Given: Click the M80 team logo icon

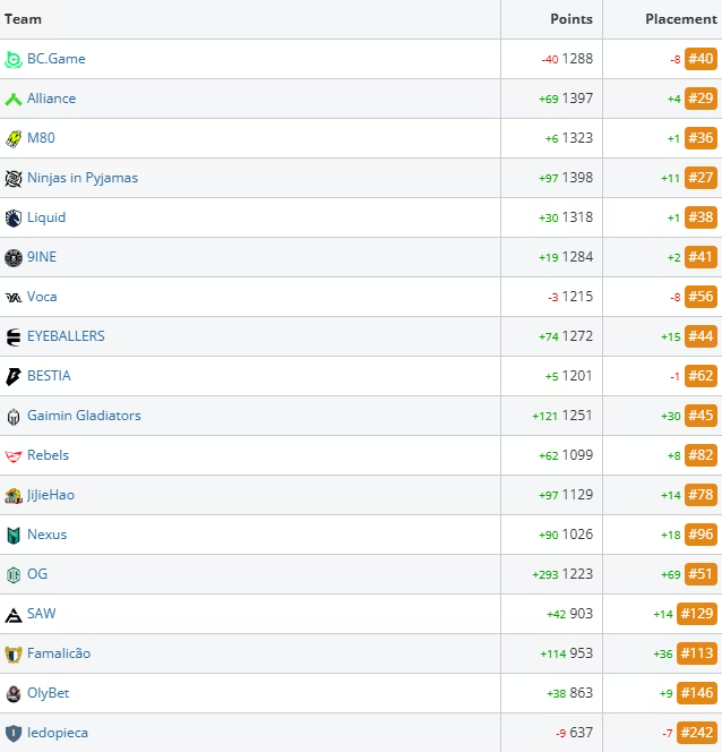Looking at the screenshot, I should click(x=13, y=139).
